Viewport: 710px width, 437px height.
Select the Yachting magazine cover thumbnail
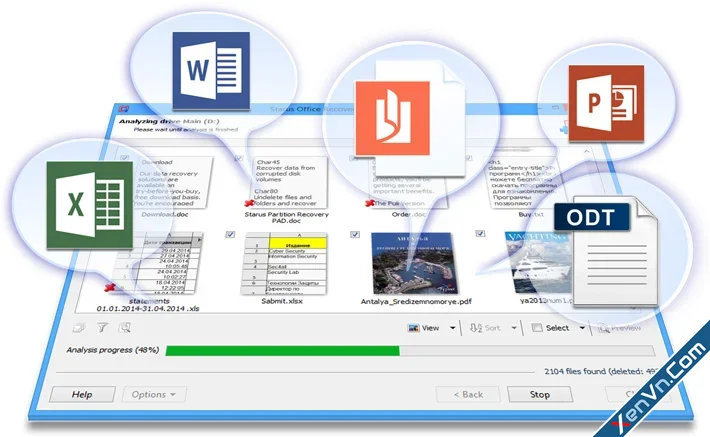click(539, 263)
